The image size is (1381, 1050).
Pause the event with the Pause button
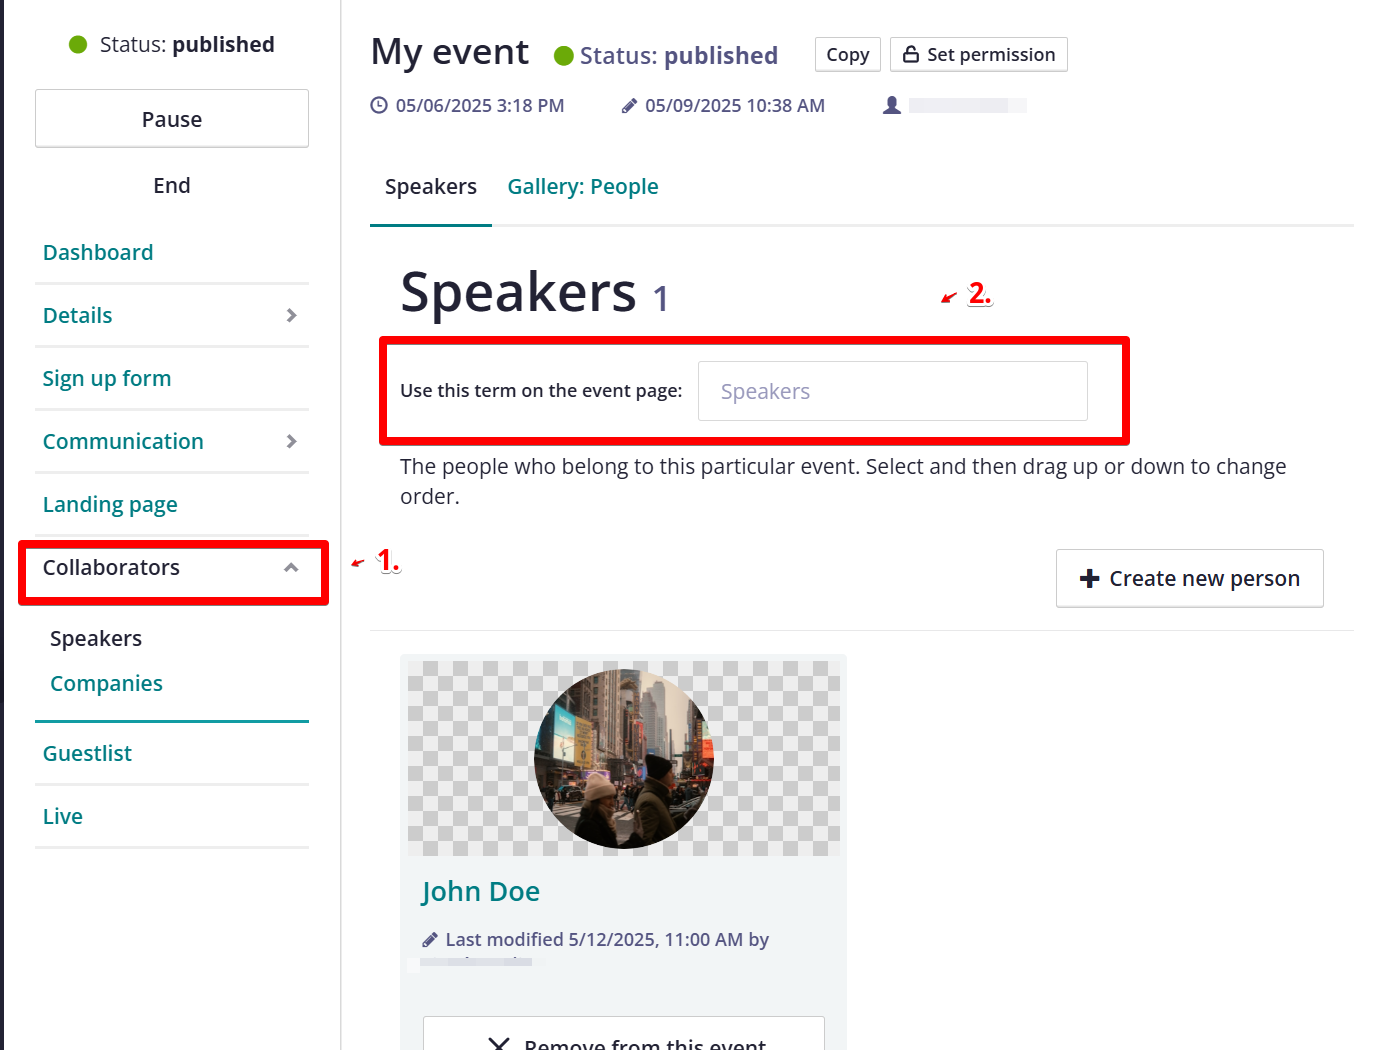(x=172, y=119)
